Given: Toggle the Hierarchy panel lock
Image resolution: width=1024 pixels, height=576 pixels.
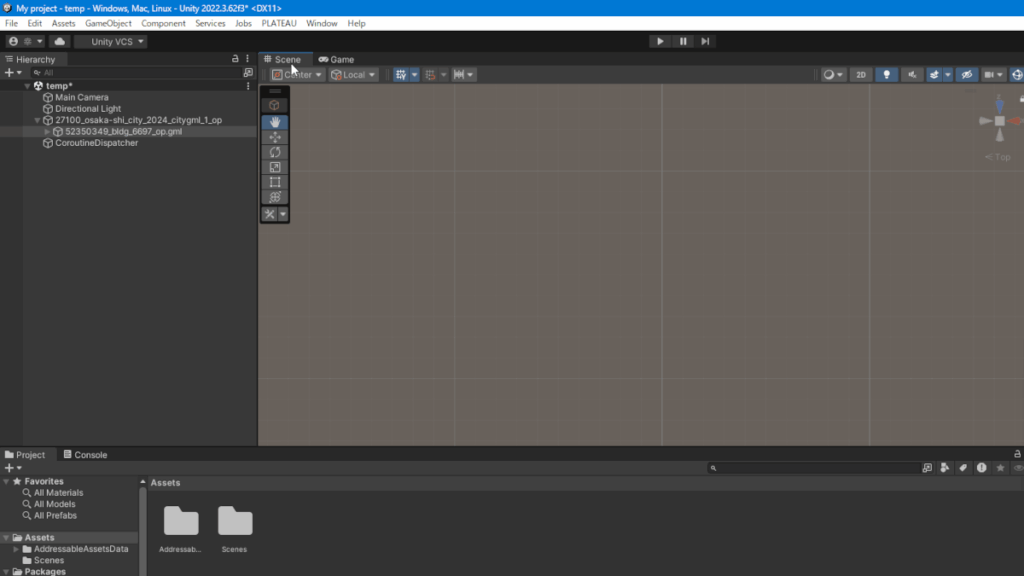Looking at the screenshot, I should tap(236, 59).
